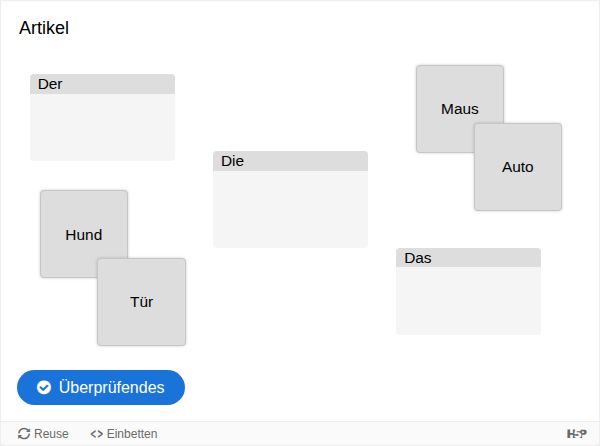Click the checkmark icon on Überprüfendes button
The image size is (600, 446).
point(44,388)
